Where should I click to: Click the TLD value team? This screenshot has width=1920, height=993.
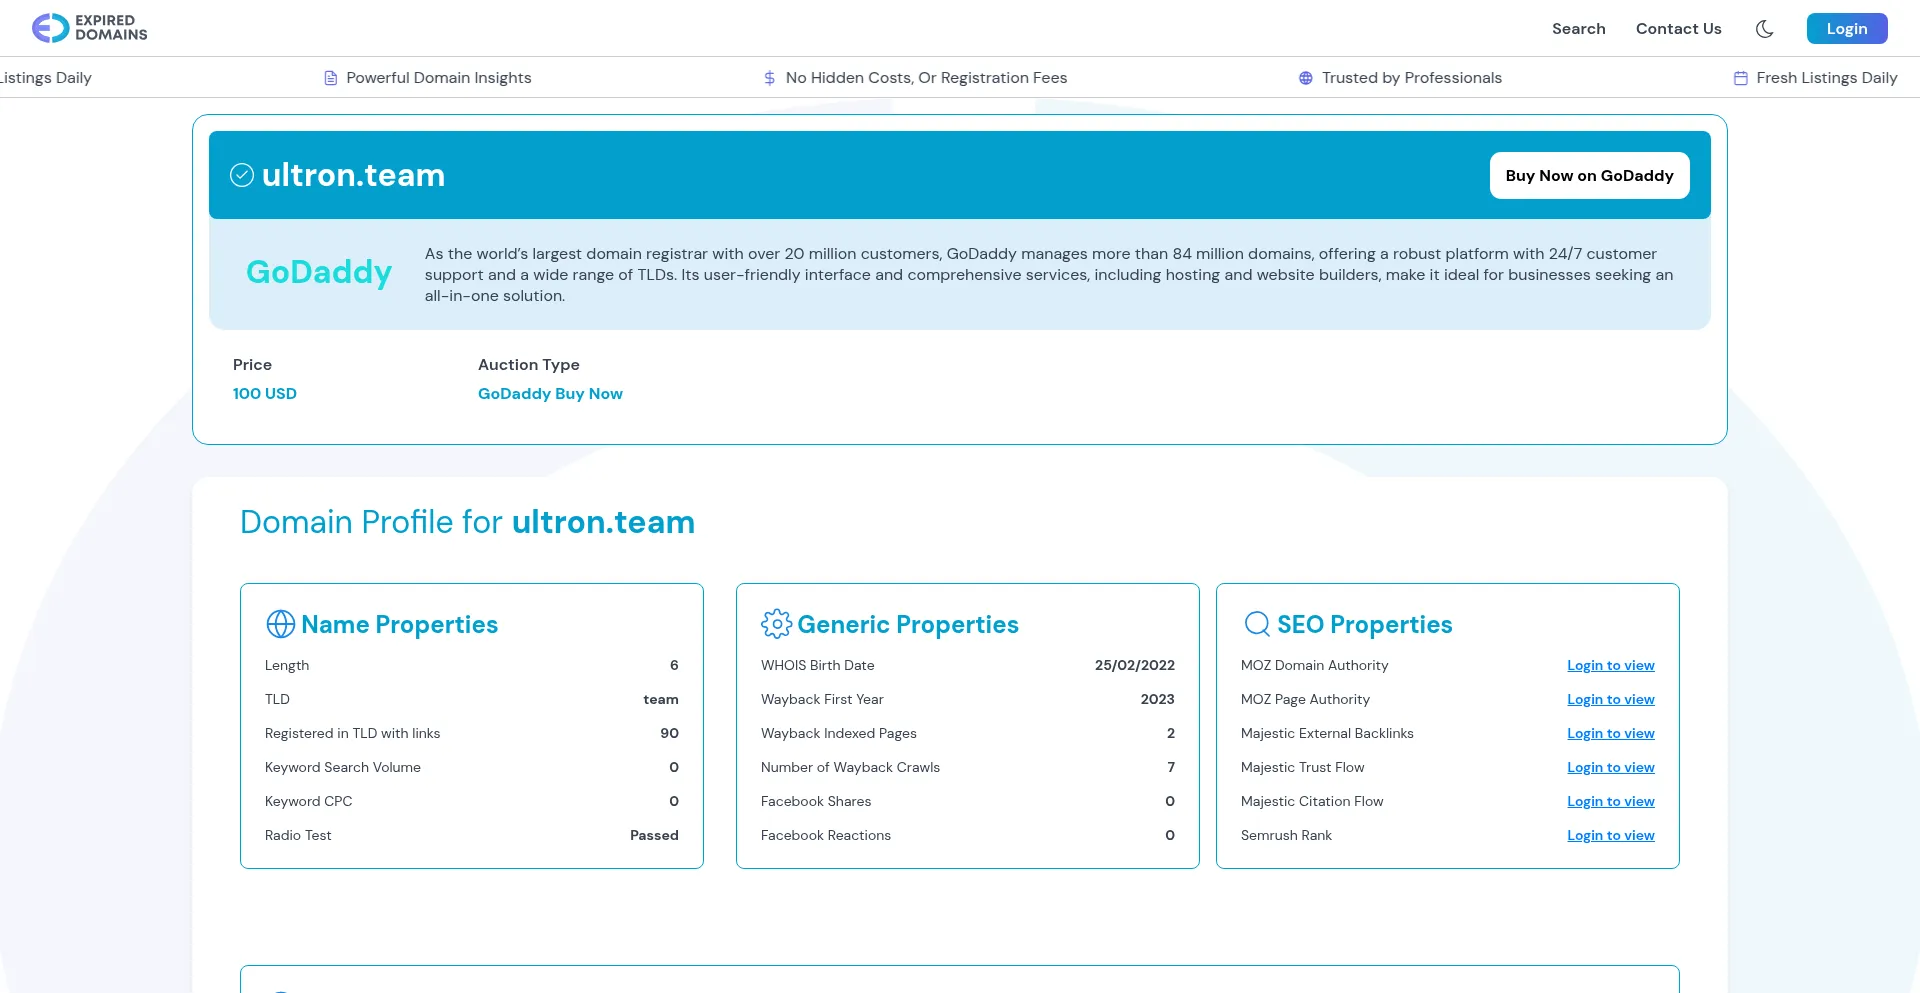coord(660,699)
